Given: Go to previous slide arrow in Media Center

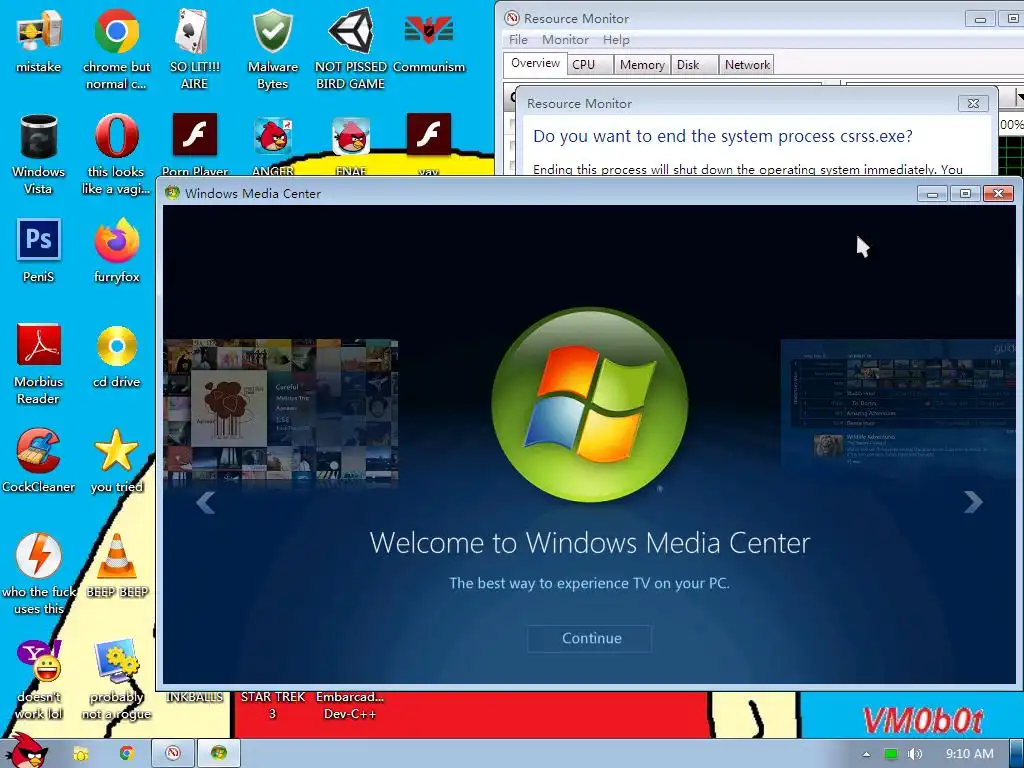Looking at the screenshot, I should tap(206, 502).
